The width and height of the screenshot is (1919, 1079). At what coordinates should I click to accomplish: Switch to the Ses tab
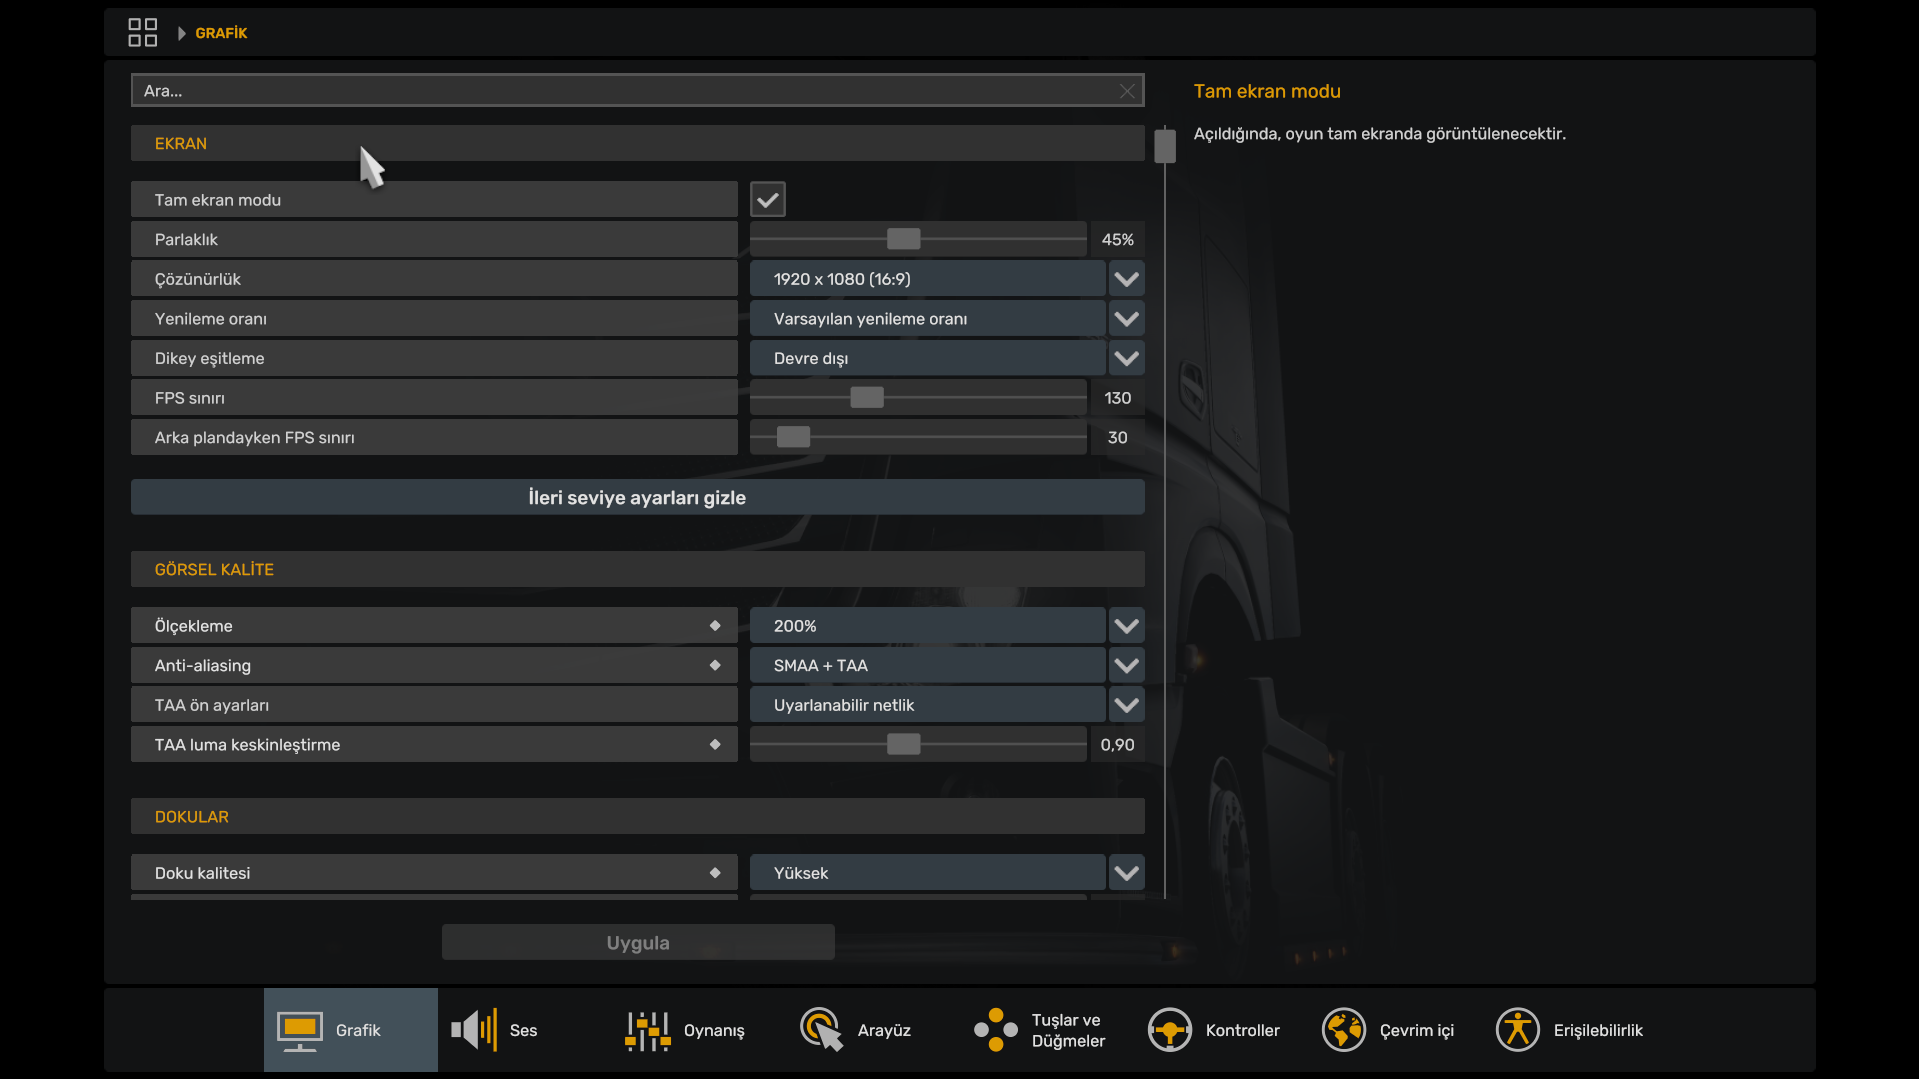point(524,1030)
